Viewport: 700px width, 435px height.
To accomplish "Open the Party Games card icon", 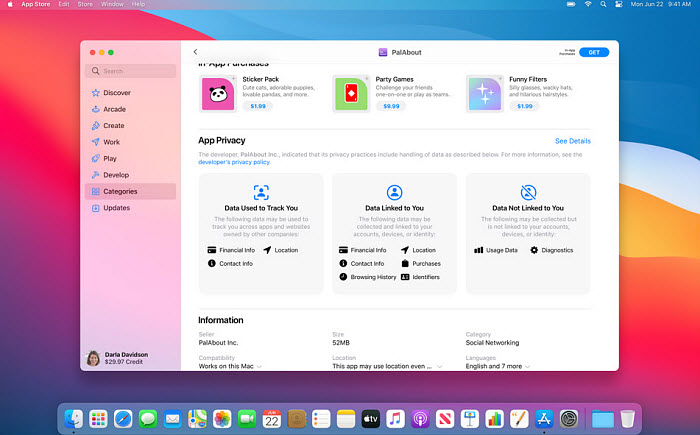I will [351, 94].
